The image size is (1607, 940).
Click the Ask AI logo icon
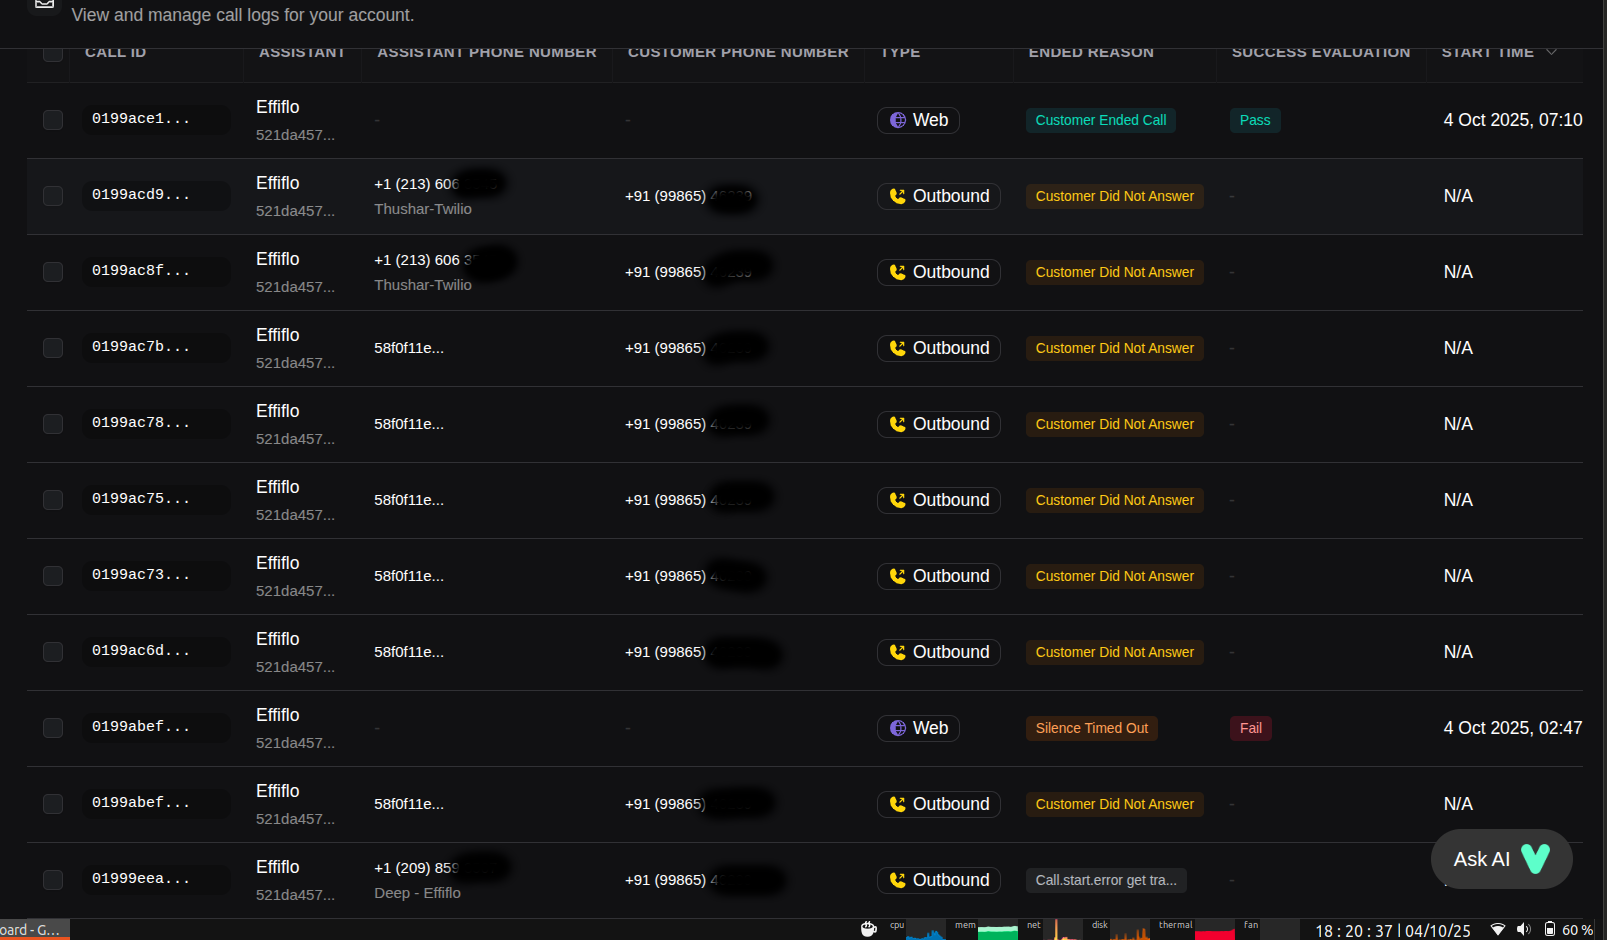coord(1535,859)
